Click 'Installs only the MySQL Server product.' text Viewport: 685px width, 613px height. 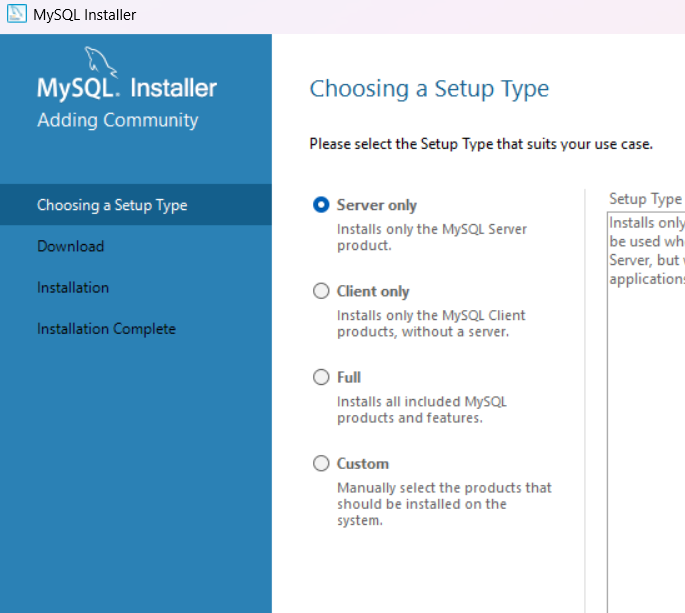pos(432,237)
